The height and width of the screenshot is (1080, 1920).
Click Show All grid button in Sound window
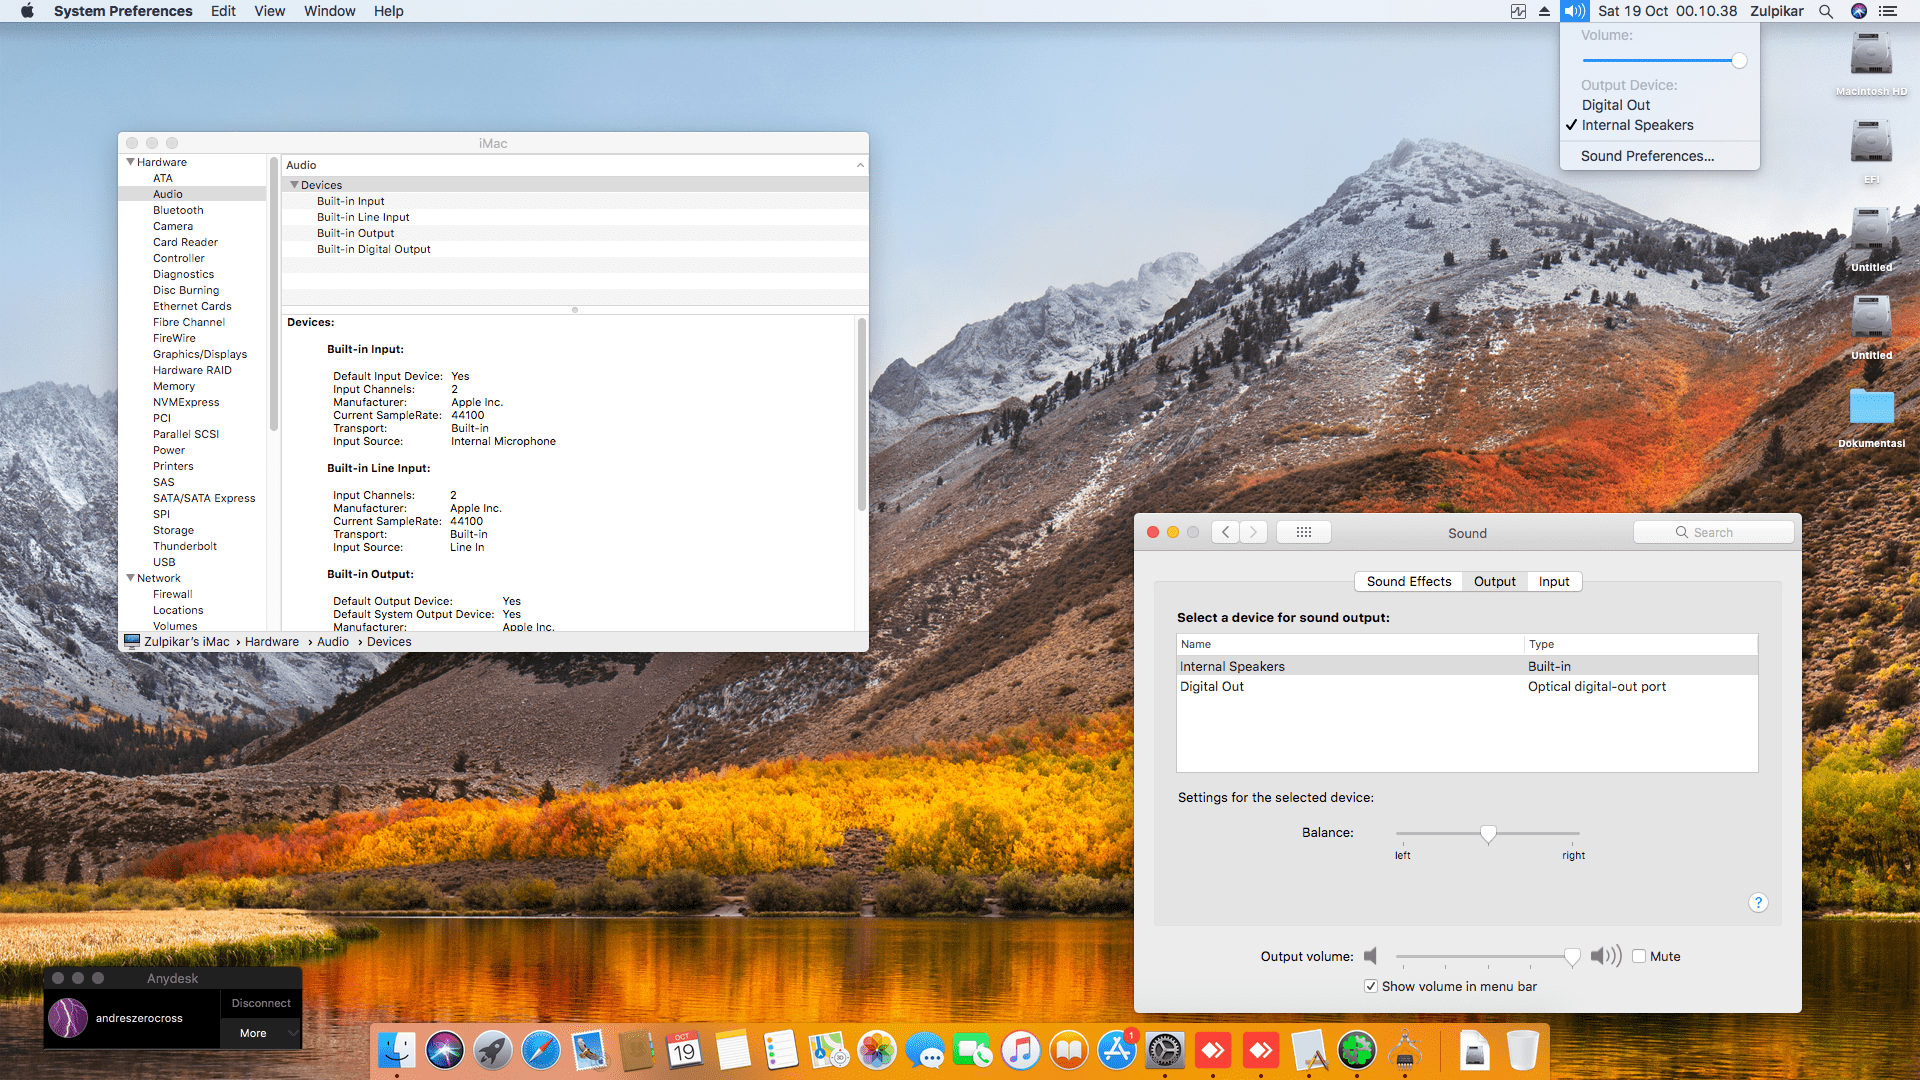(x=1304, y=532)
